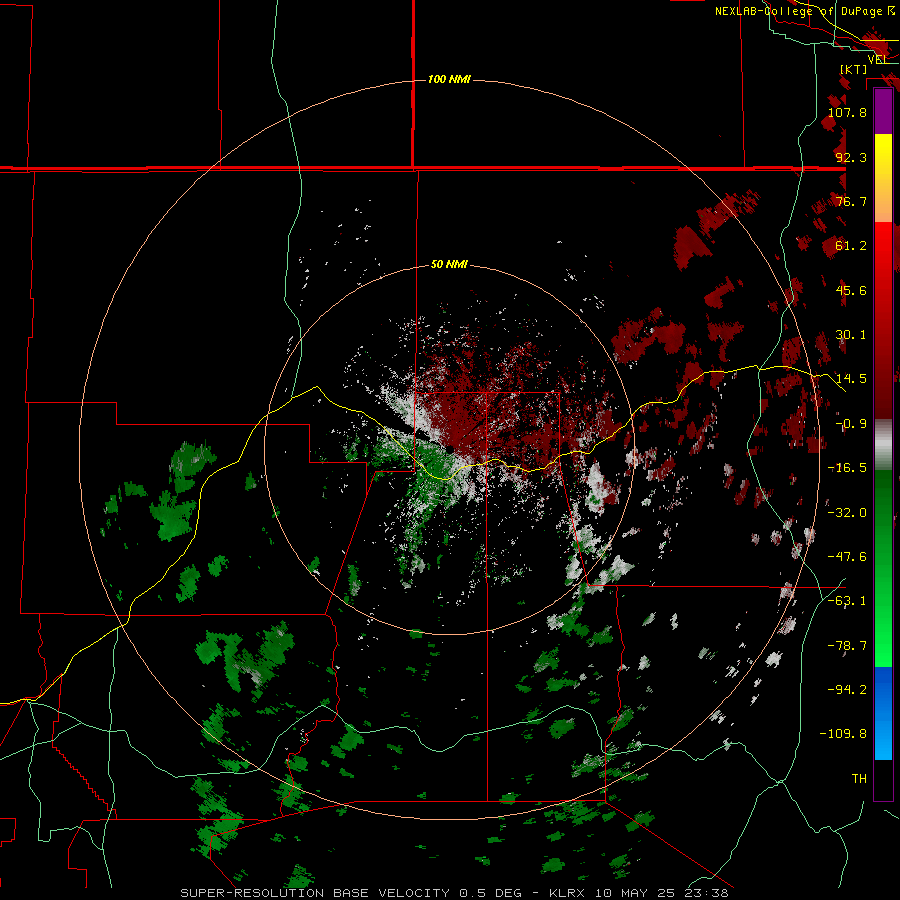Click the 50 NMI range ring label
The image size is (900, 900).
[x=449, y=265]
